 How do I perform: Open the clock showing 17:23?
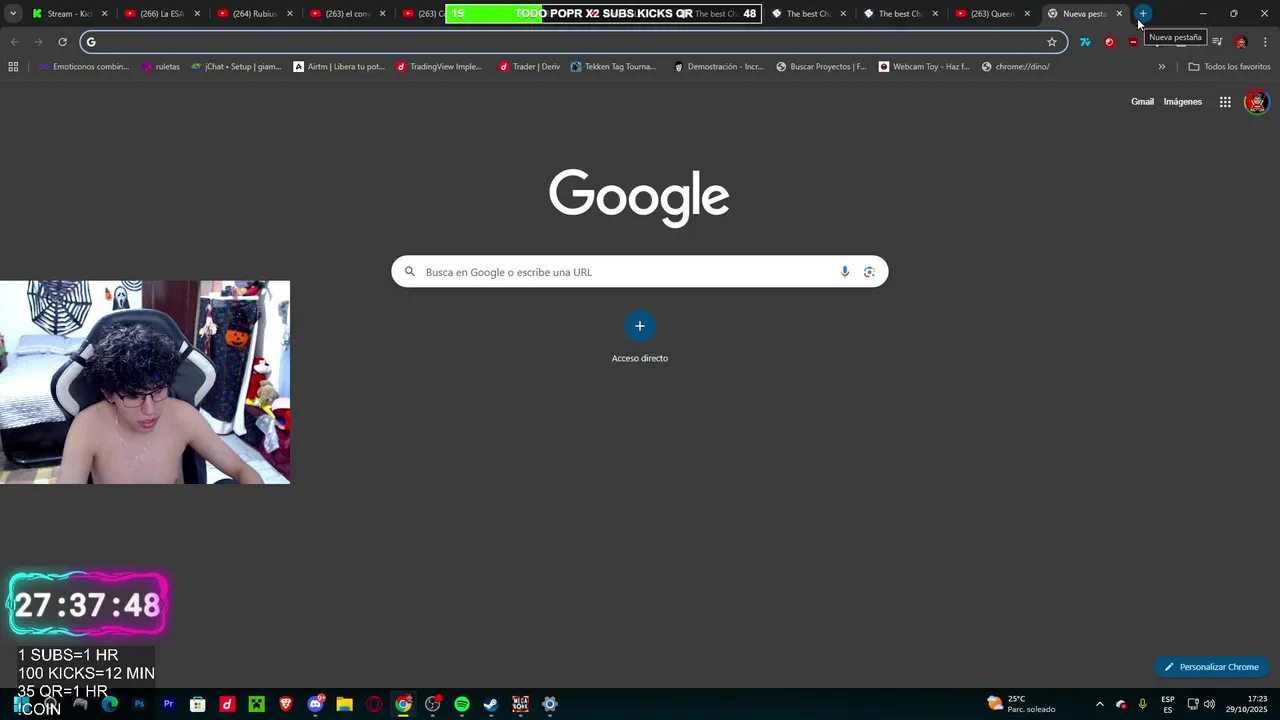(1247, 704)
